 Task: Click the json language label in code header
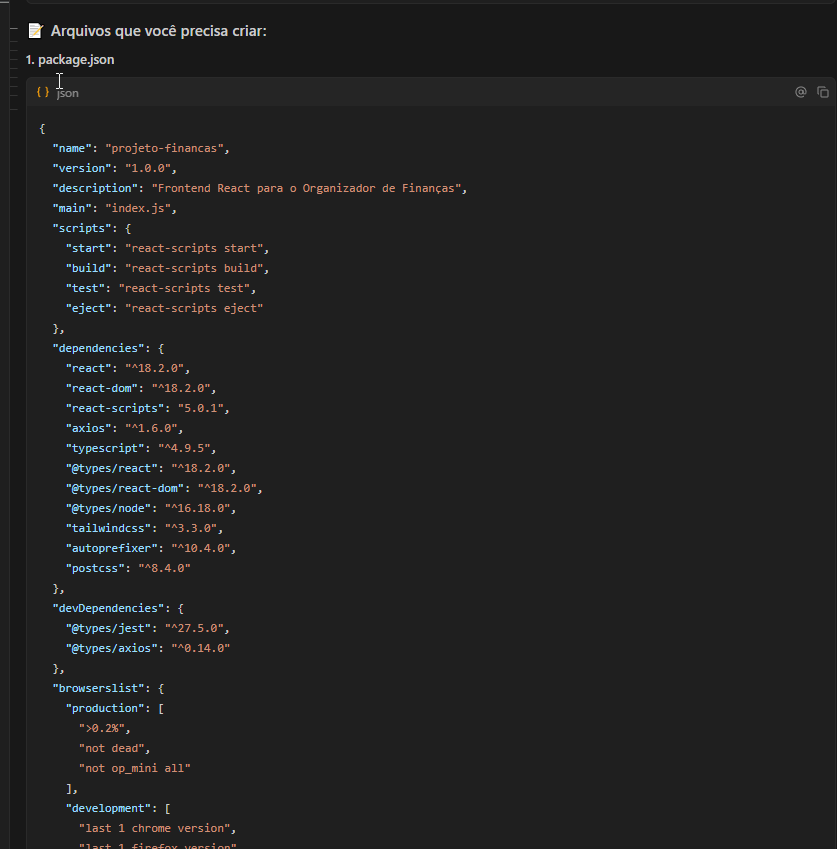(67, 92)
